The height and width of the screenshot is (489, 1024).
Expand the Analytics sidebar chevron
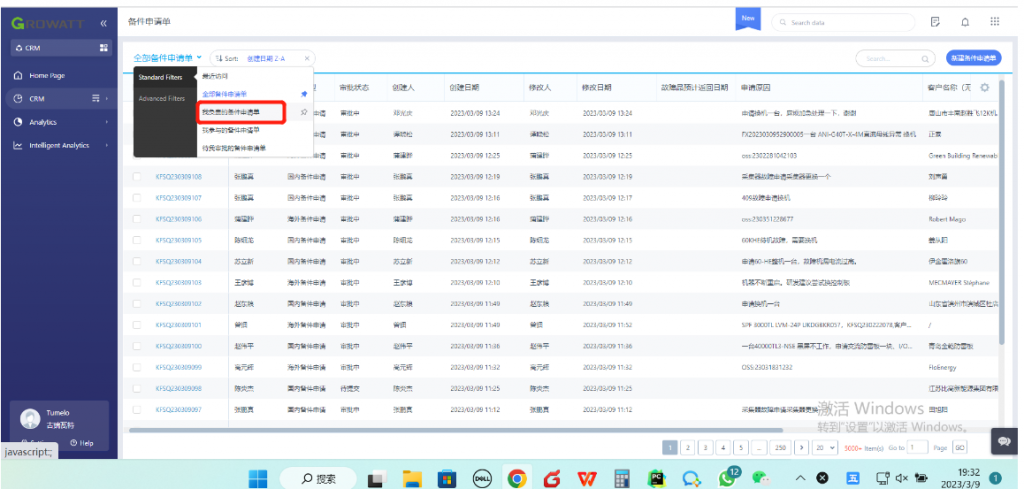tap(106, 122)
